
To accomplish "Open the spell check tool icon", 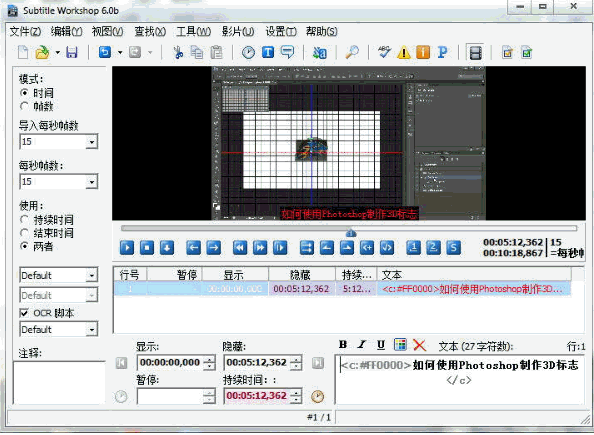I will pyautogui.click(x=384, y=52).
